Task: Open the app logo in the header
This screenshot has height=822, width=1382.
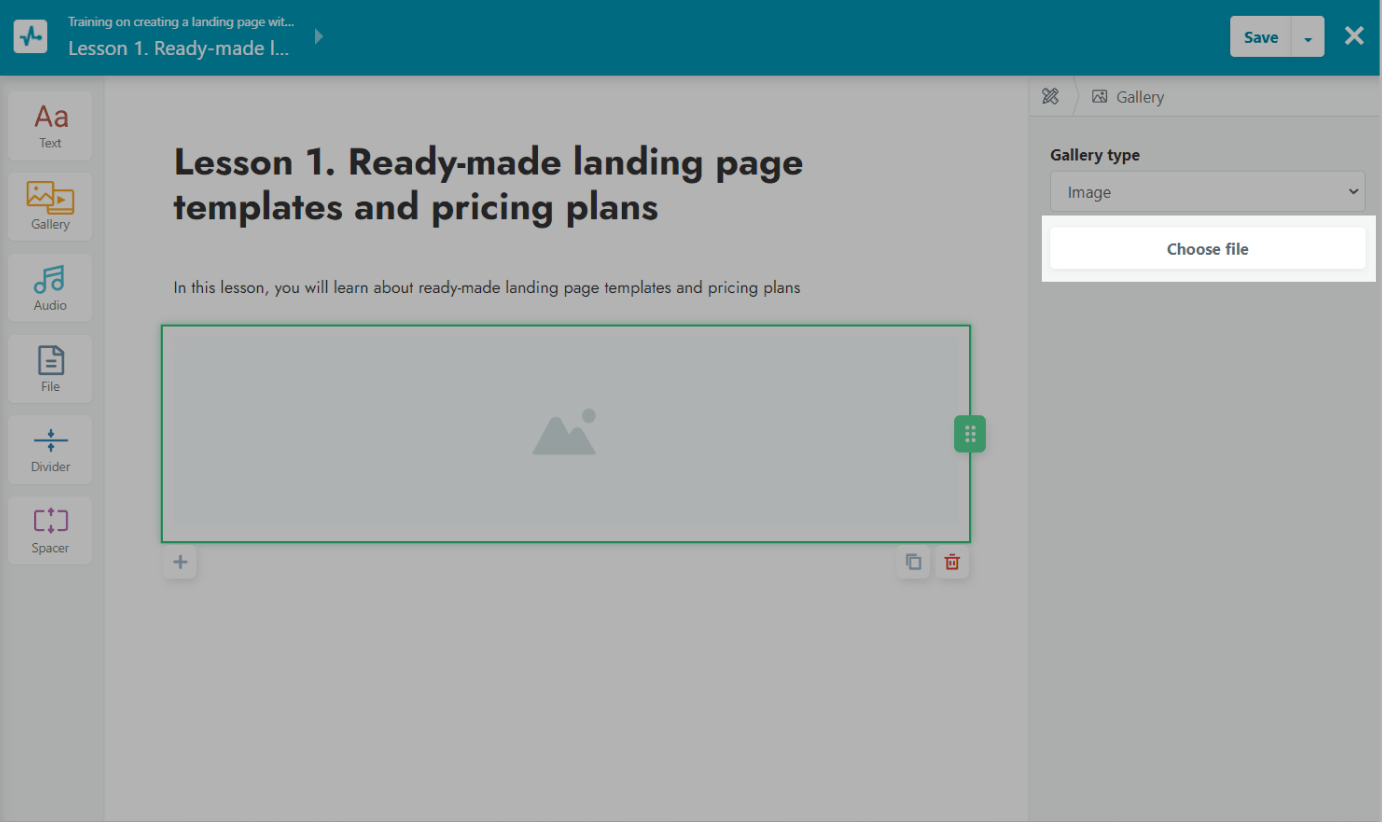Action: tap(30, 37)
